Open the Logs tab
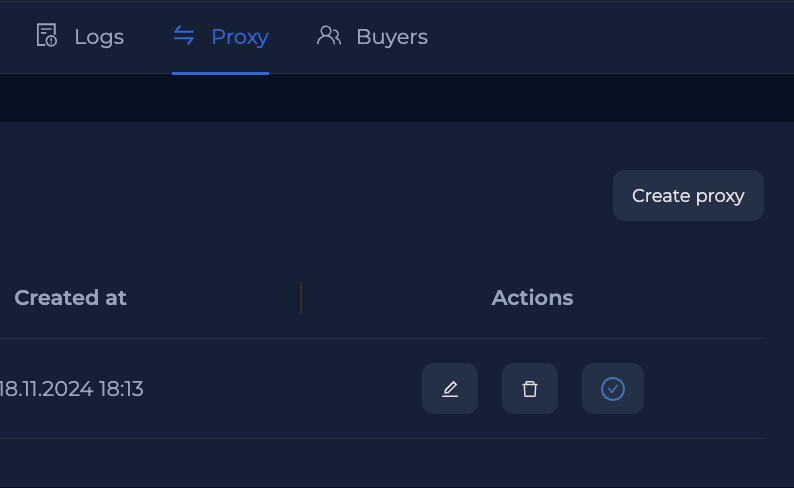Viewport: 794px width, 488px height. tap(99, 37)
